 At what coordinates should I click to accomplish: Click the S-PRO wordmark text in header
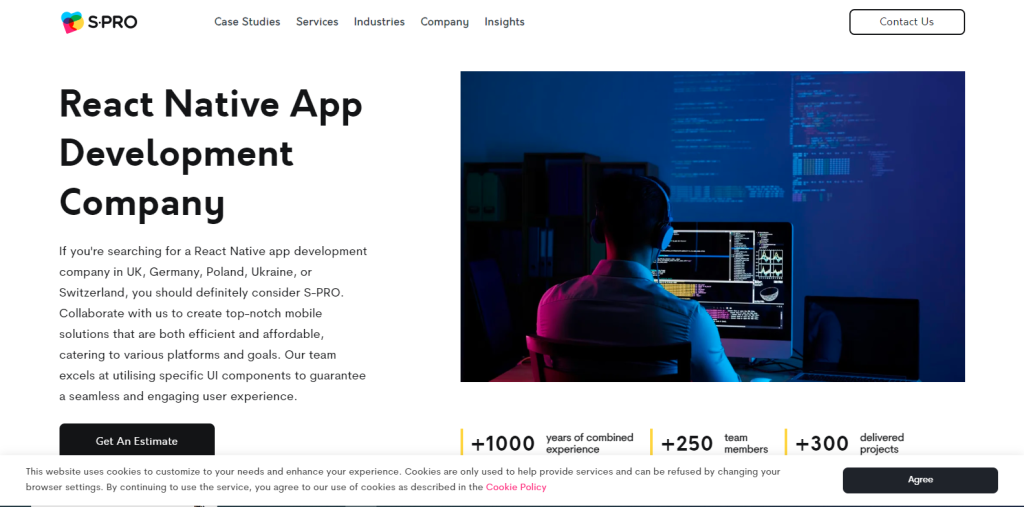coord(112,22)
